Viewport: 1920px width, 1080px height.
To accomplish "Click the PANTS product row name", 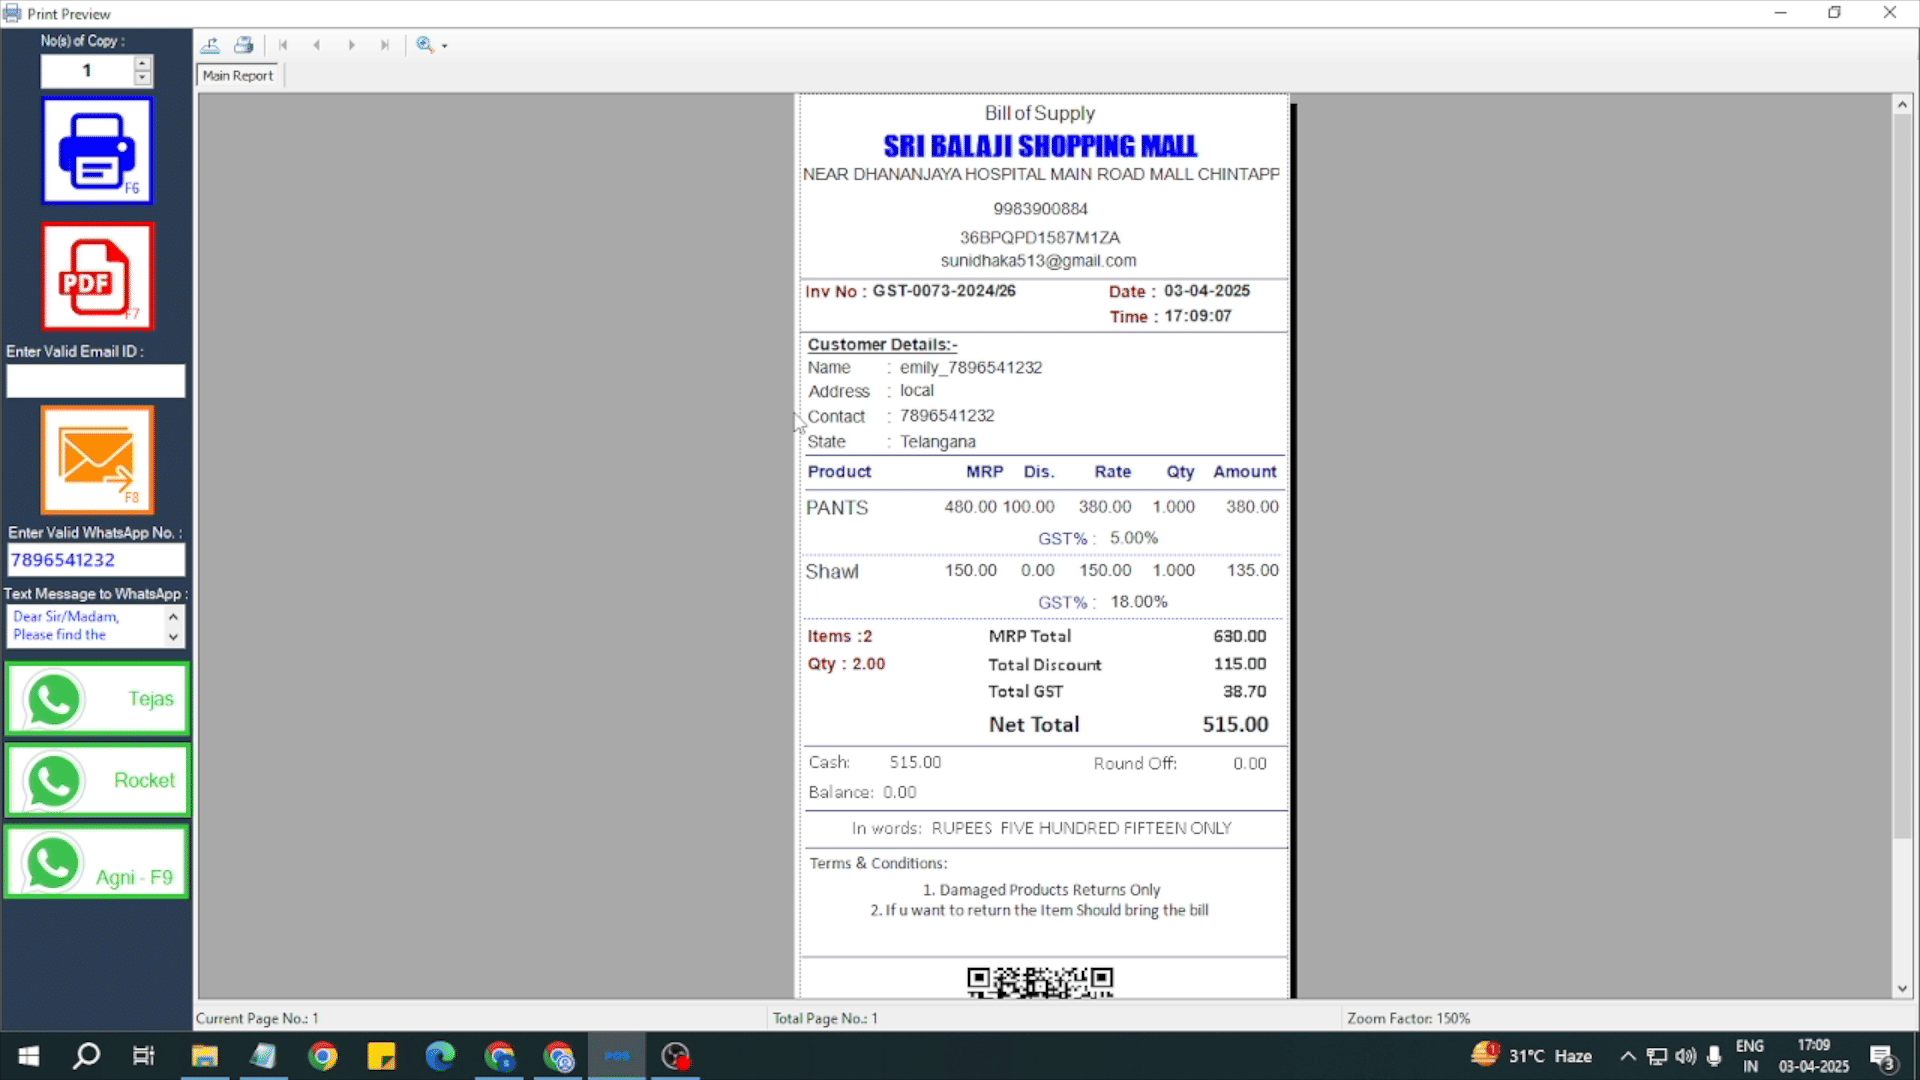I will pyautogui.click(x=837, y=508).
